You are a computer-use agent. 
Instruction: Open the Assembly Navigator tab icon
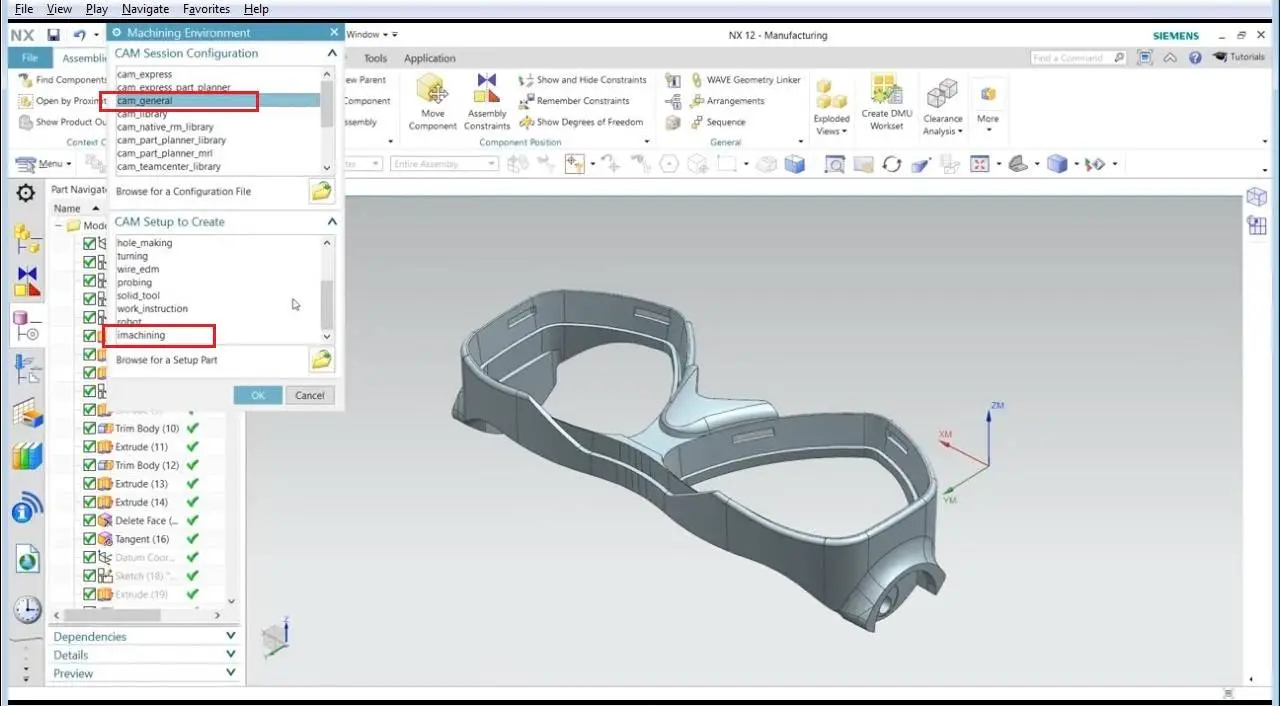click(x=26, y=238)
